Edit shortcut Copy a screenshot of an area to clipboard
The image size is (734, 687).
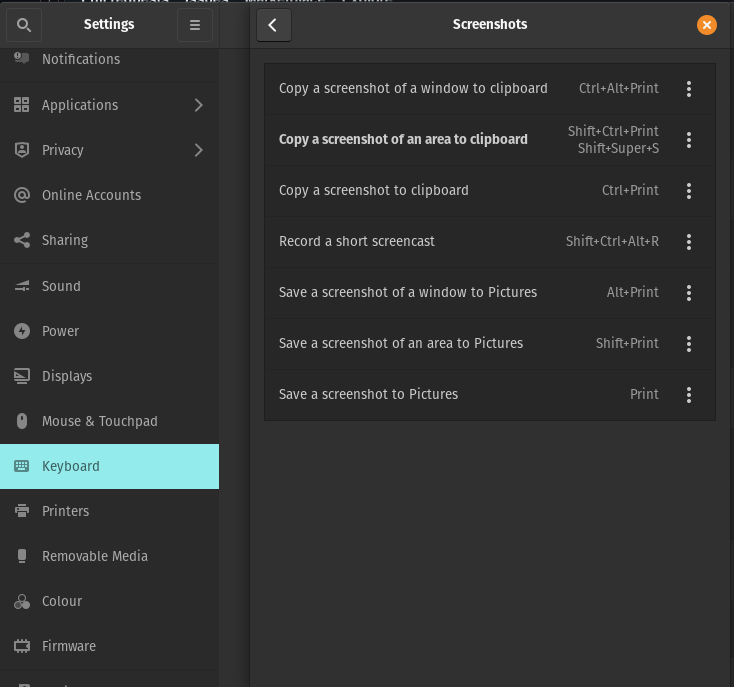pos(490,139)
